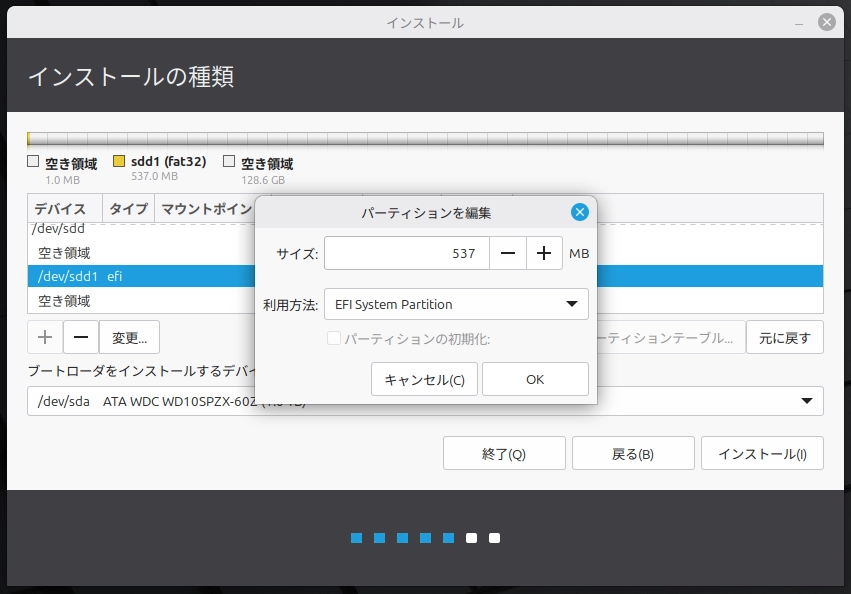Toggle the rightmost 空き領域 checkbox

tap(229, 160)
